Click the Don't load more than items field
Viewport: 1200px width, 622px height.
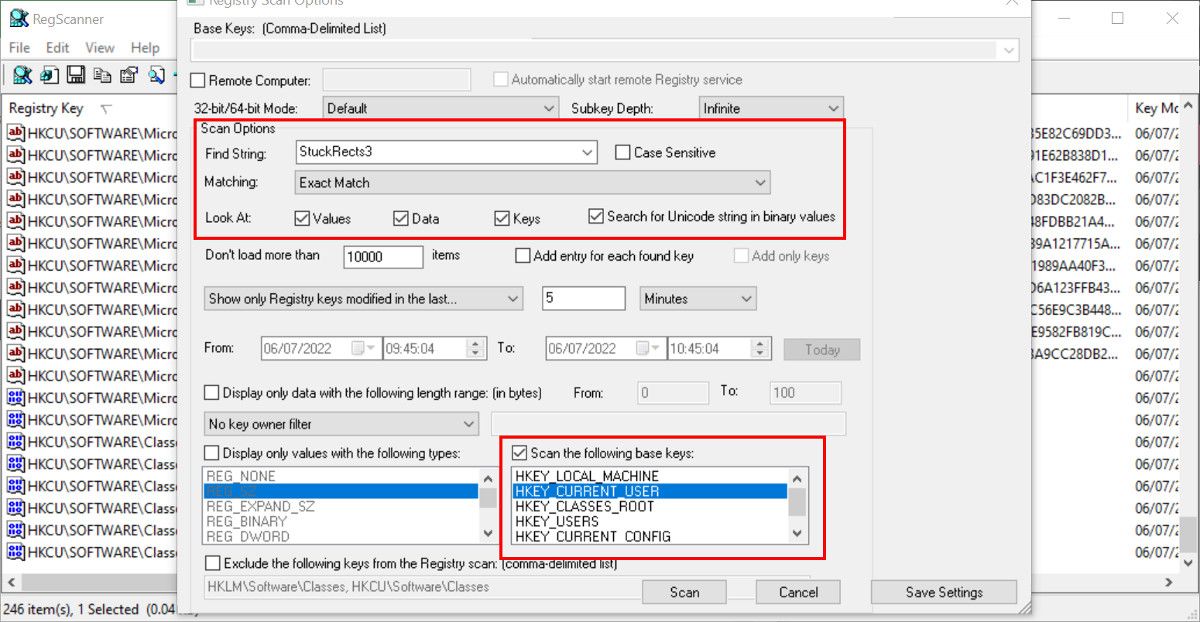click(383, 257)
